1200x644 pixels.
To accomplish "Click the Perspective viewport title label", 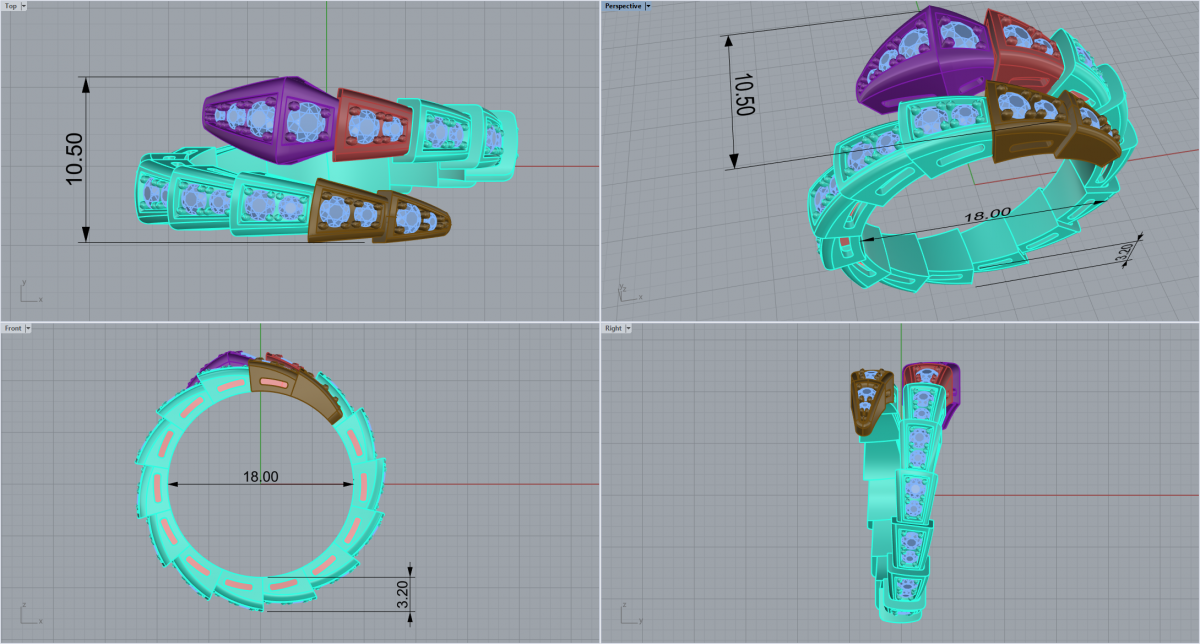I will point(623,6).
